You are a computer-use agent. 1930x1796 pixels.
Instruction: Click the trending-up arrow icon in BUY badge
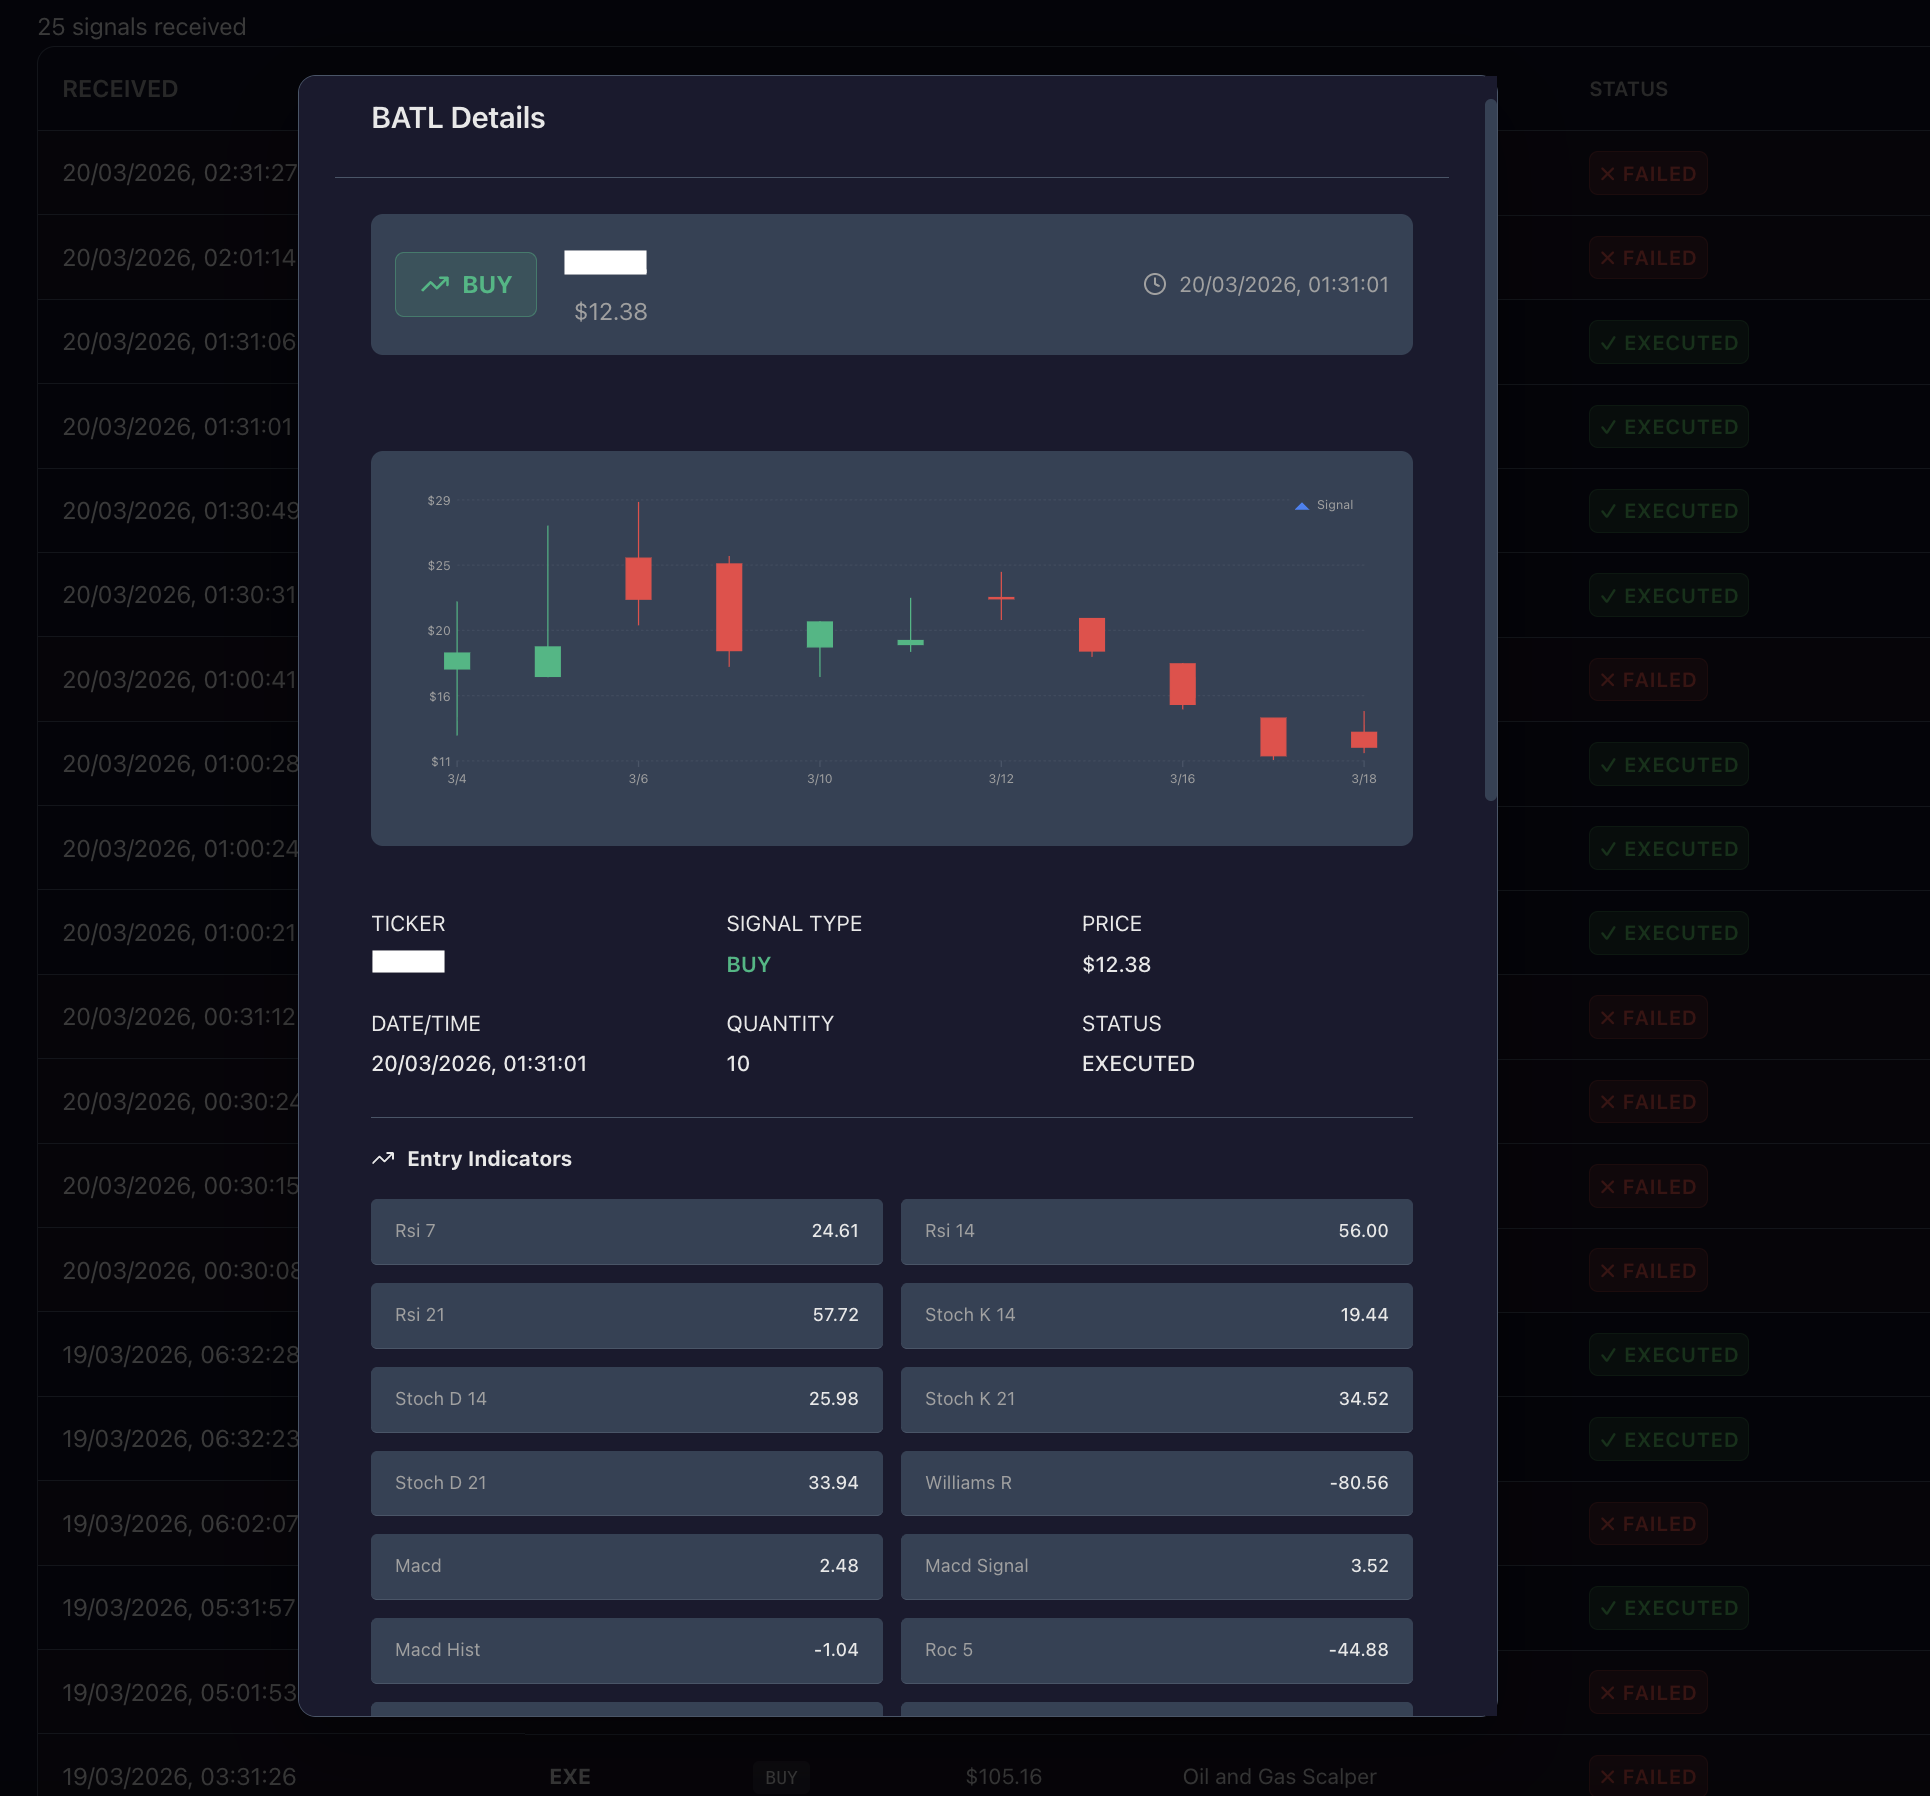435,285
